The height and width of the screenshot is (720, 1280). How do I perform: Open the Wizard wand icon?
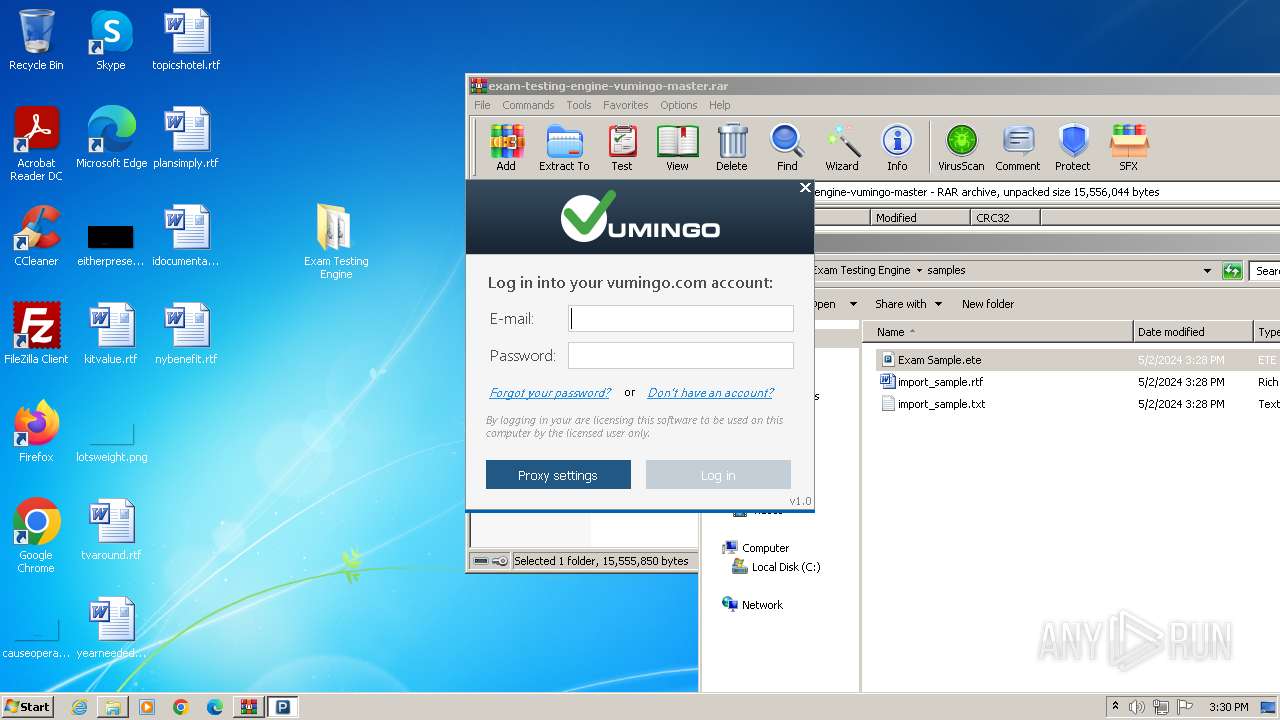(x=842, y=148)
